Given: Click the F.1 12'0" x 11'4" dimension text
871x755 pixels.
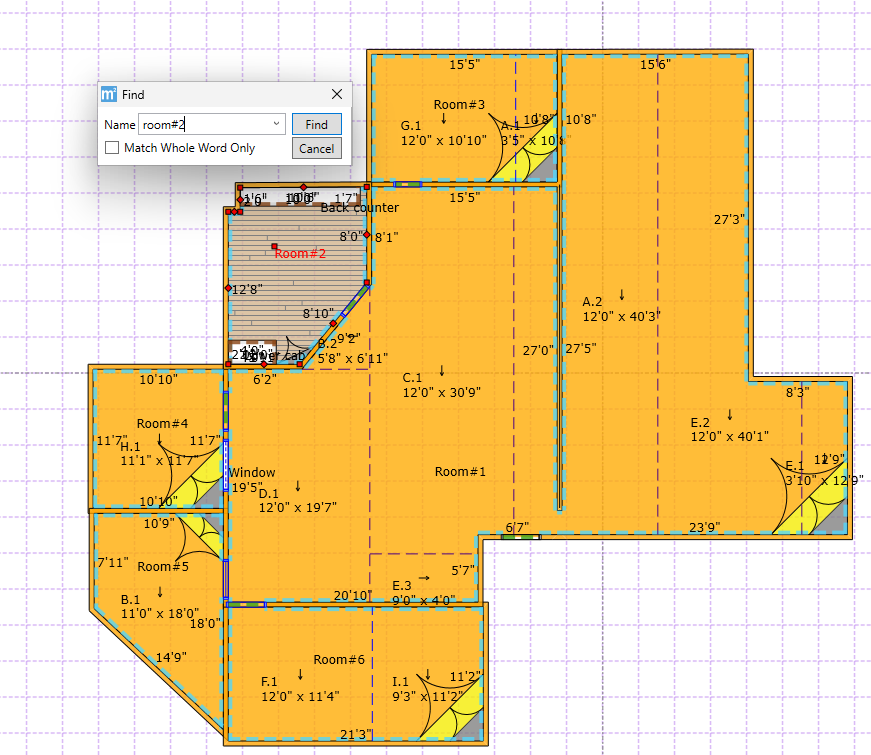Looking at the screenshot, I should click(x=300, y=689).
